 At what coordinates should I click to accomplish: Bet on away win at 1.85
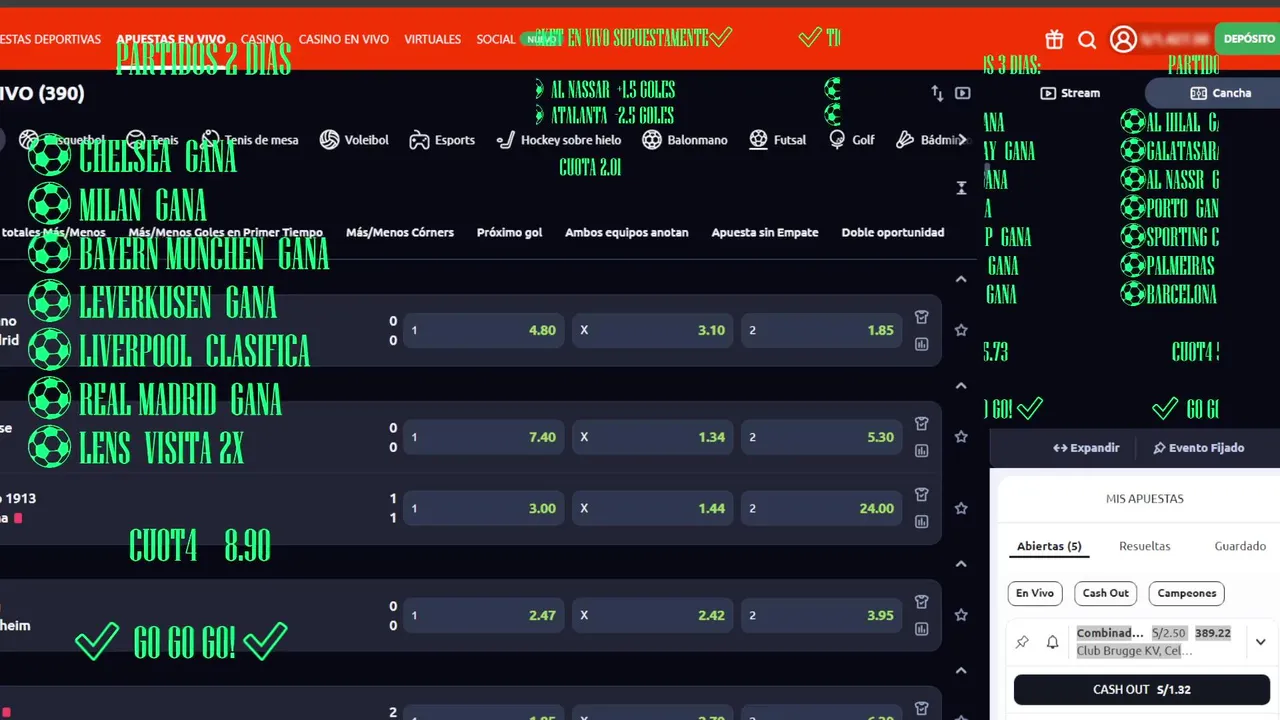(x=822, y=330)
